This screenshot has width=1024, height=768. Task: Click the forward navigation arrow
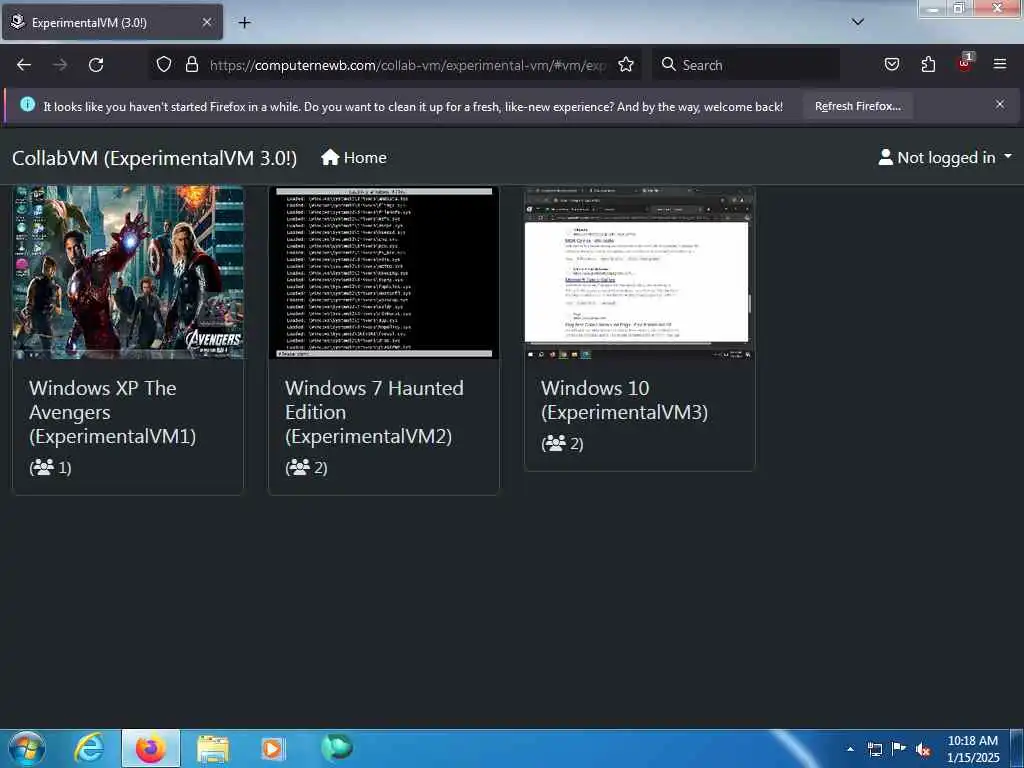coord(60,65)
